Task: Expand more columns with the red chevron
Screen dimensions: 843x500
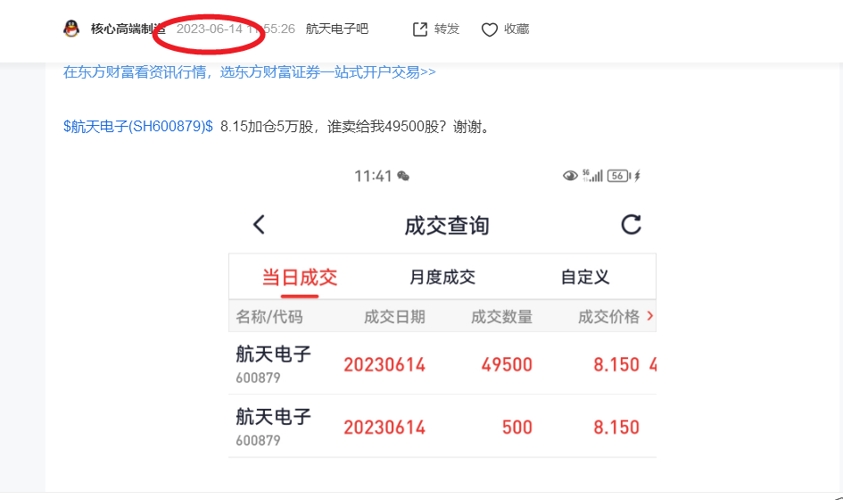Action: 650,316
